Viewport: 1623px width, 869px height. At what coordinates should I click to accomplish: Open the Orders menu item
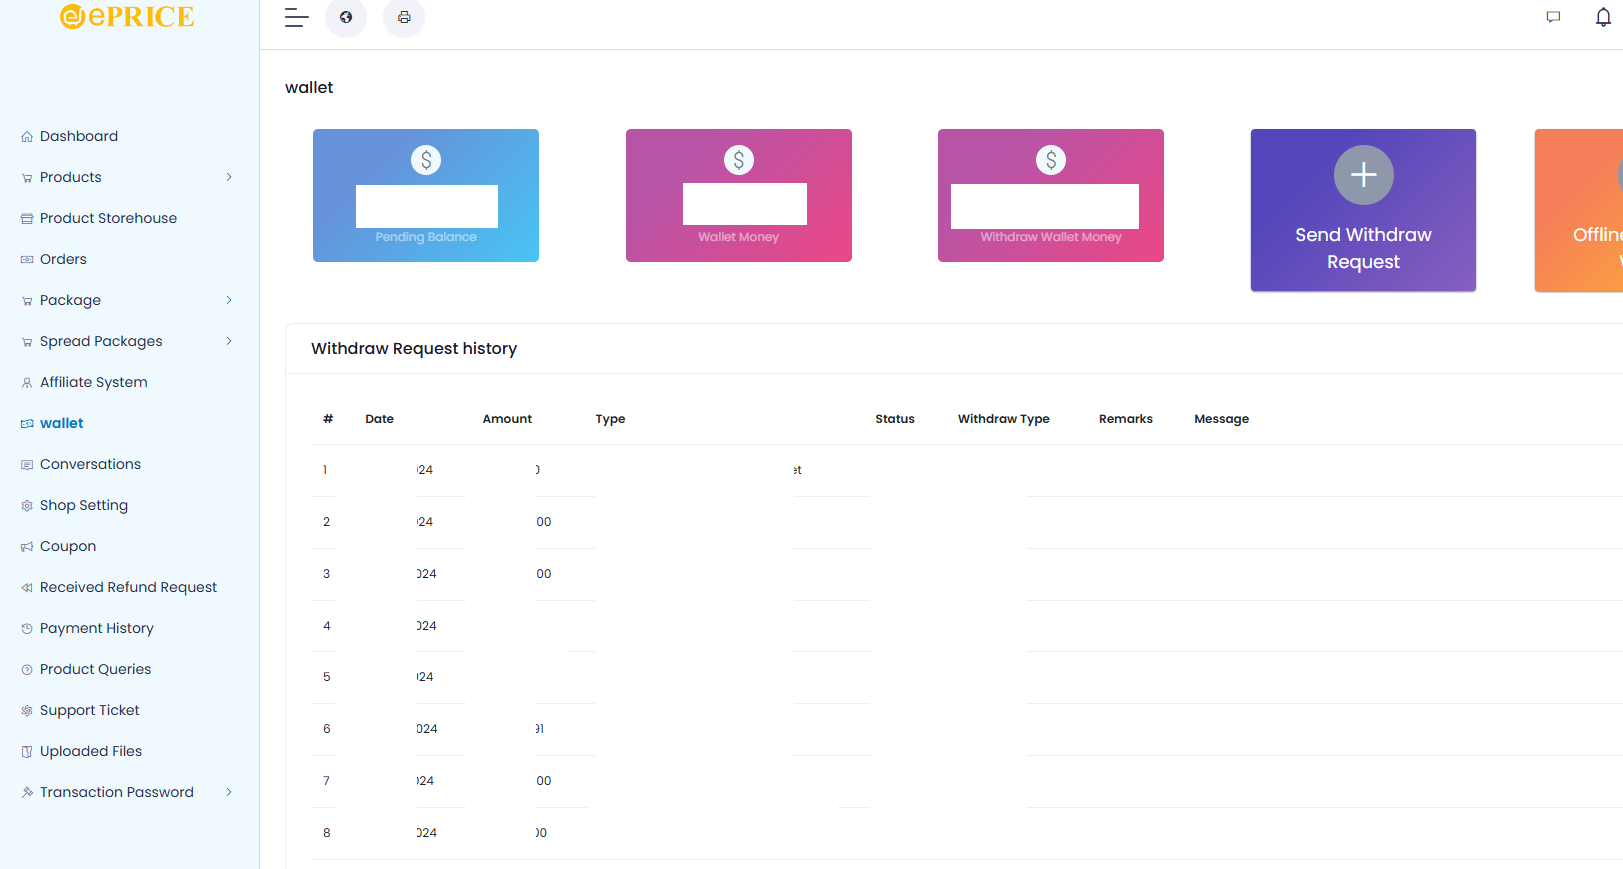63,259
